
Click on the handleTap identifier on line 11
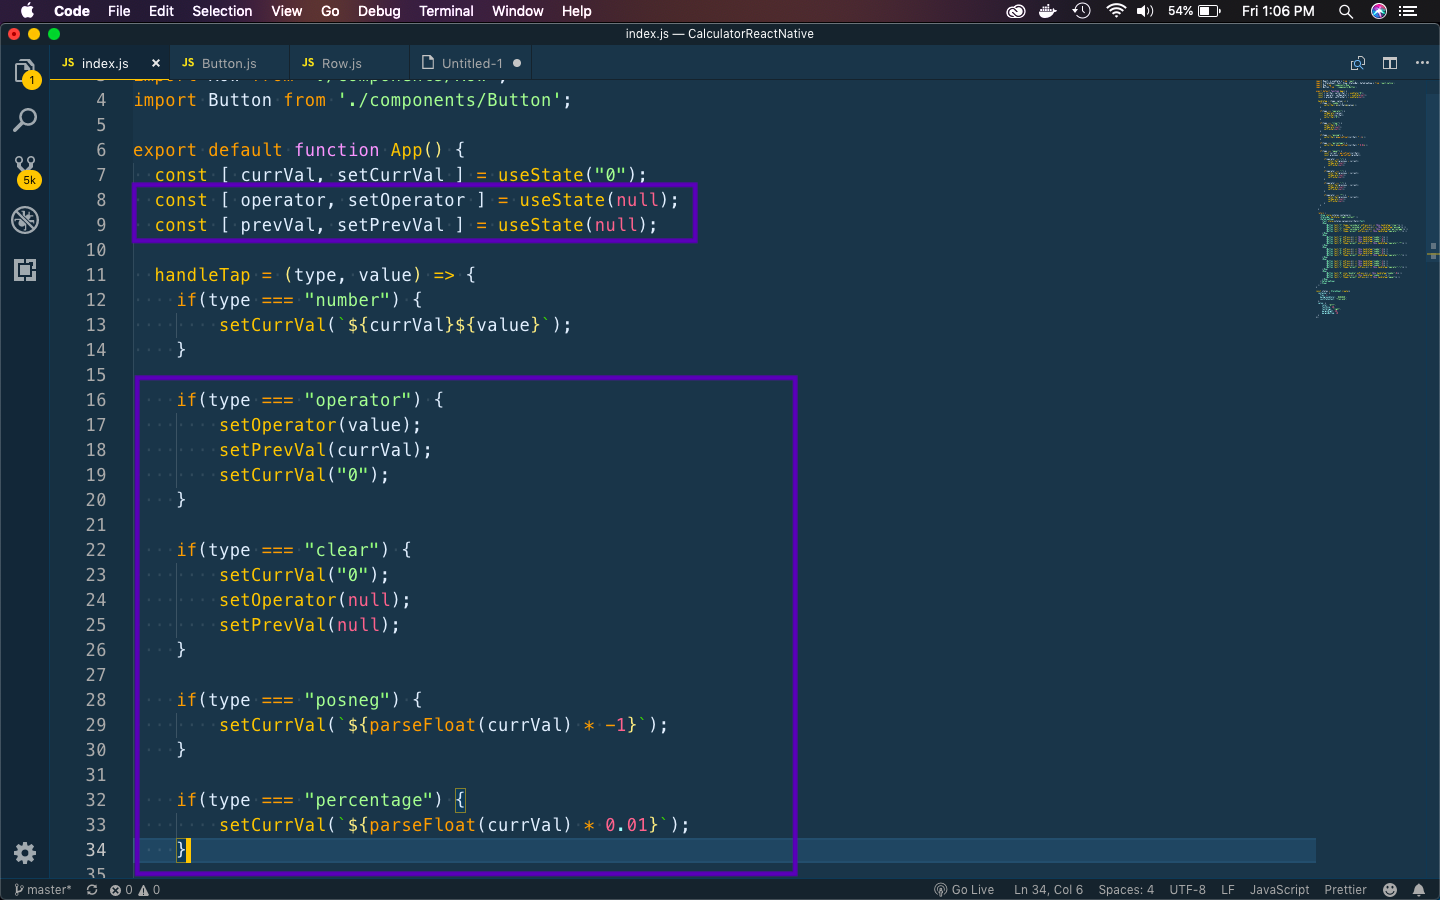pos(202,275)
